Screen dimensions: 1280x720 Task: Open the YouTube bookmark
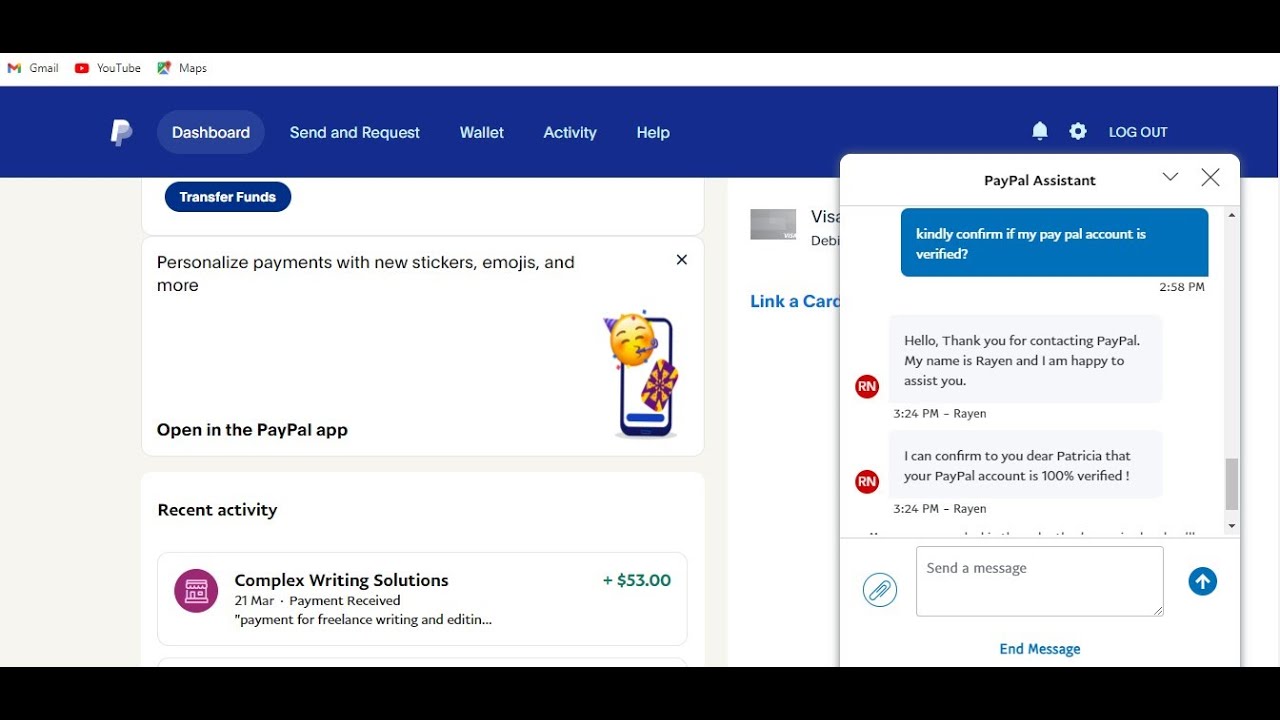(108, 68)
